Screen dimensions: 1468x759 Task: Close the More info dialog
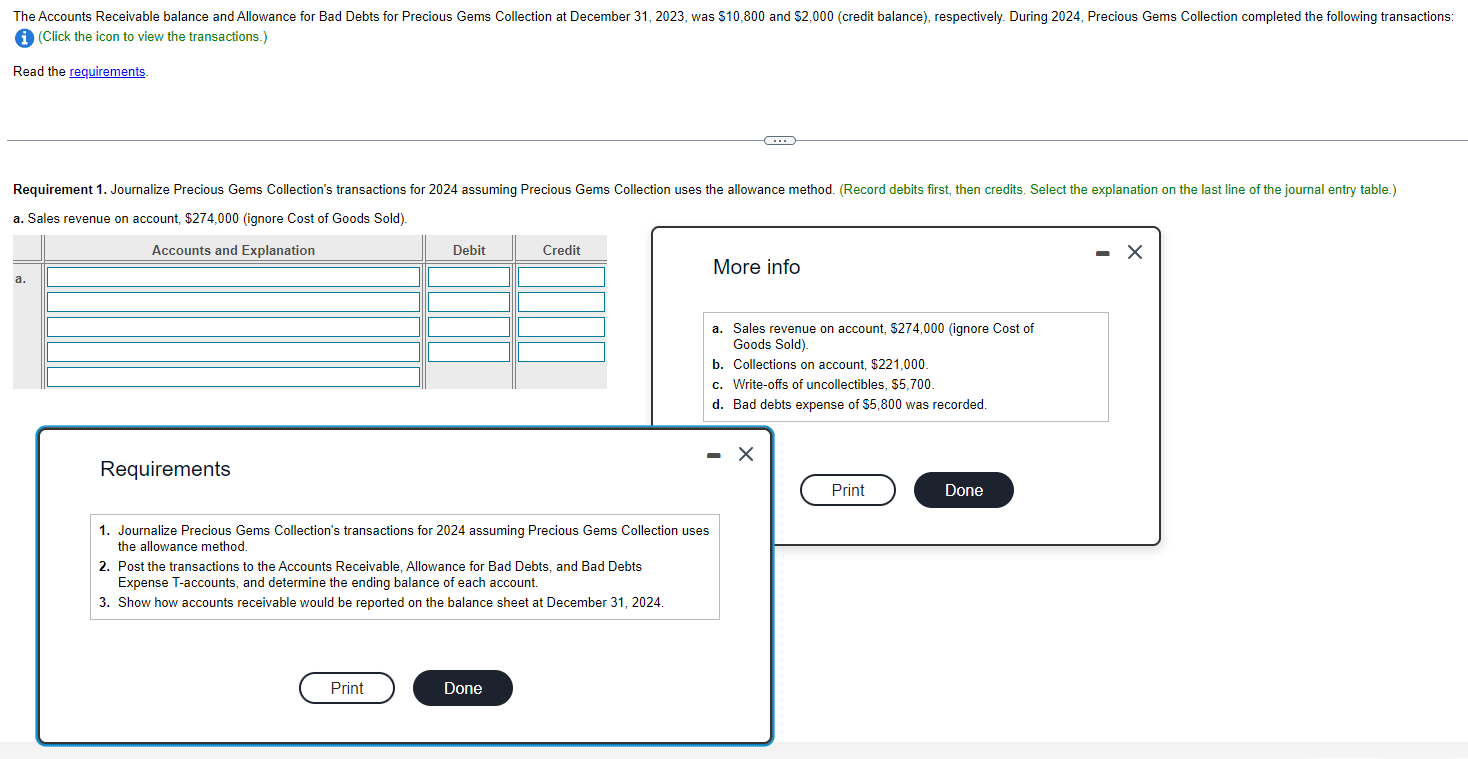pyautogui.click(x=1135, y=253)
